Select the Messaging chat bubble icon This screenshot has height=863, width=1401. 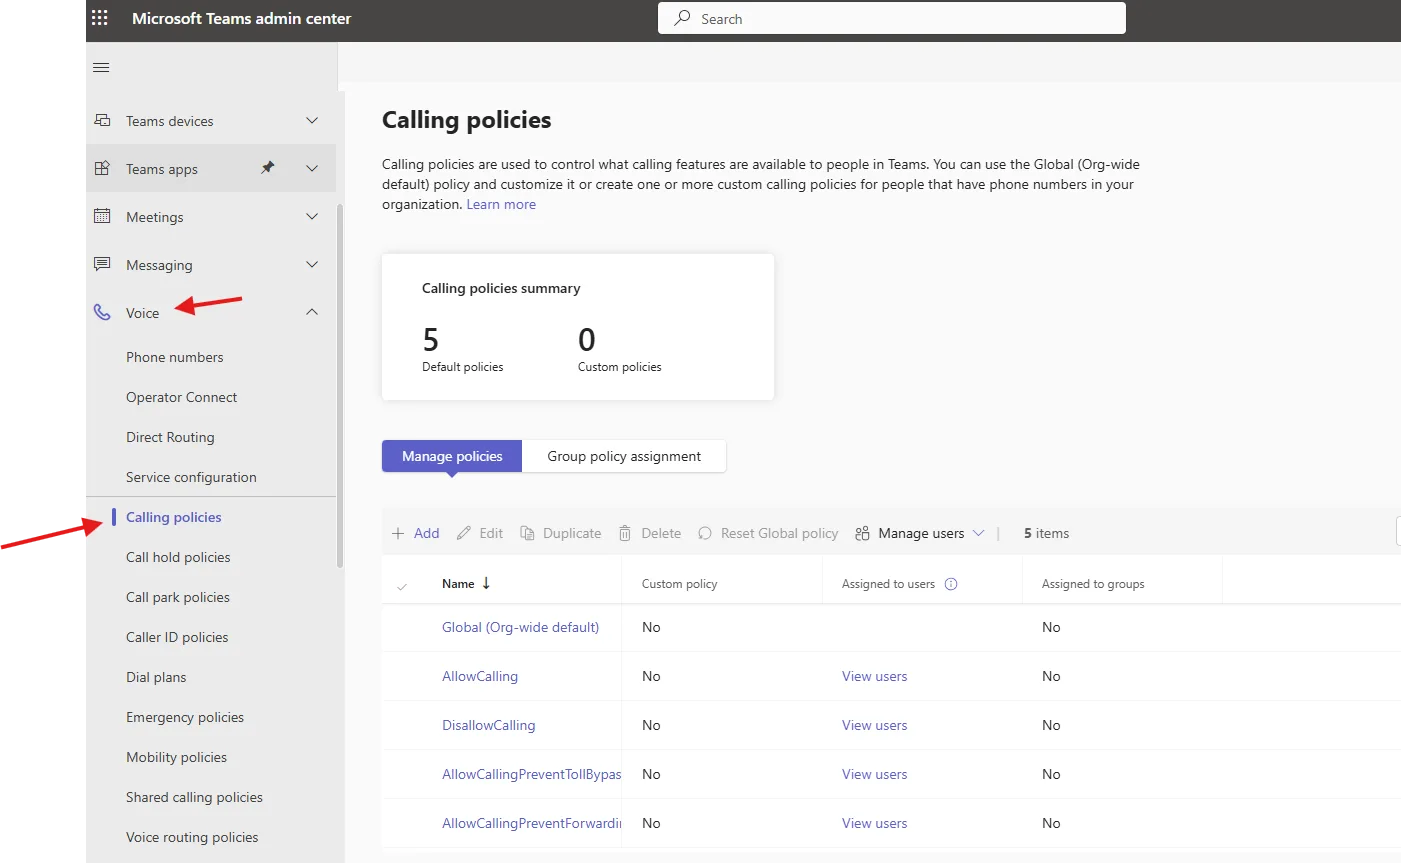coord(101,264)
